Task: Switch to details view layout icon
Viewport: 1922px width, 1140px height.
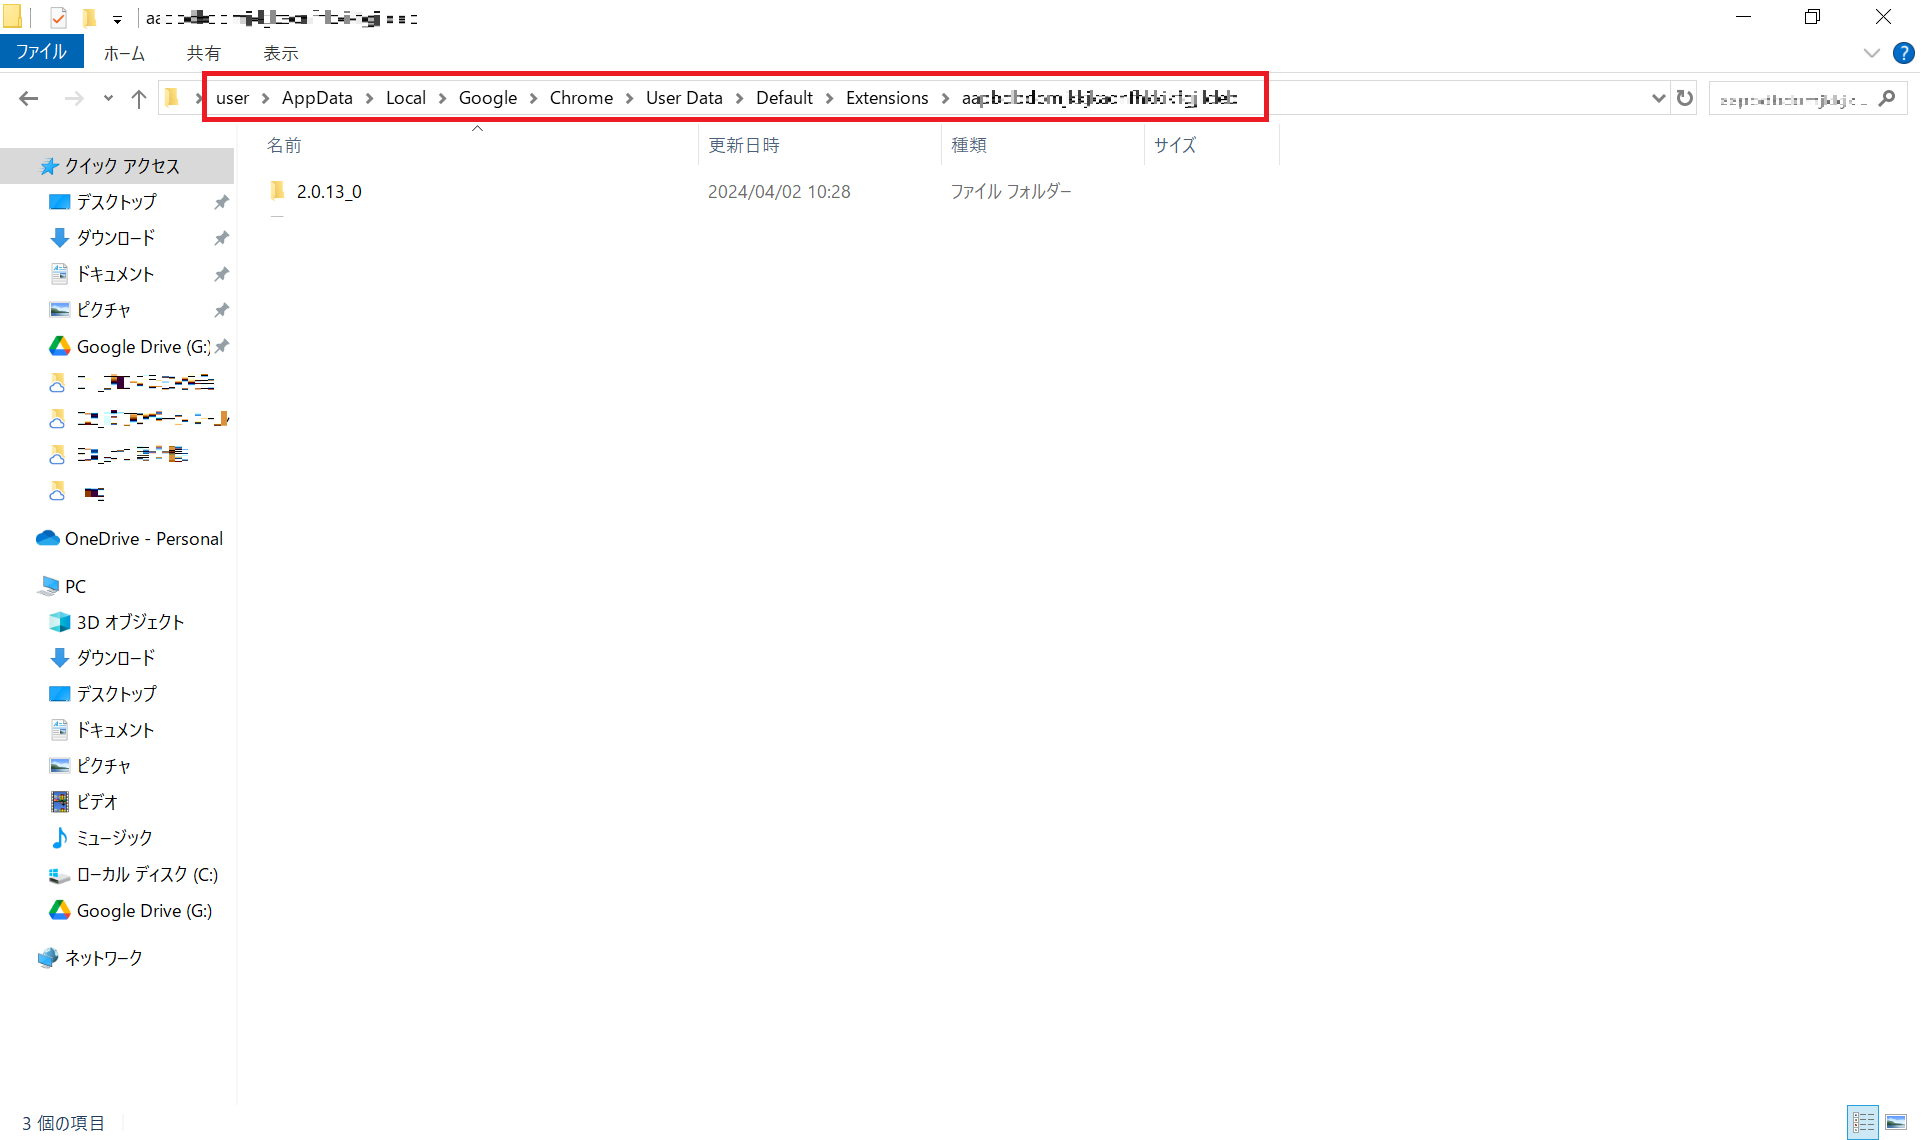Action: click(1863, 1122)
